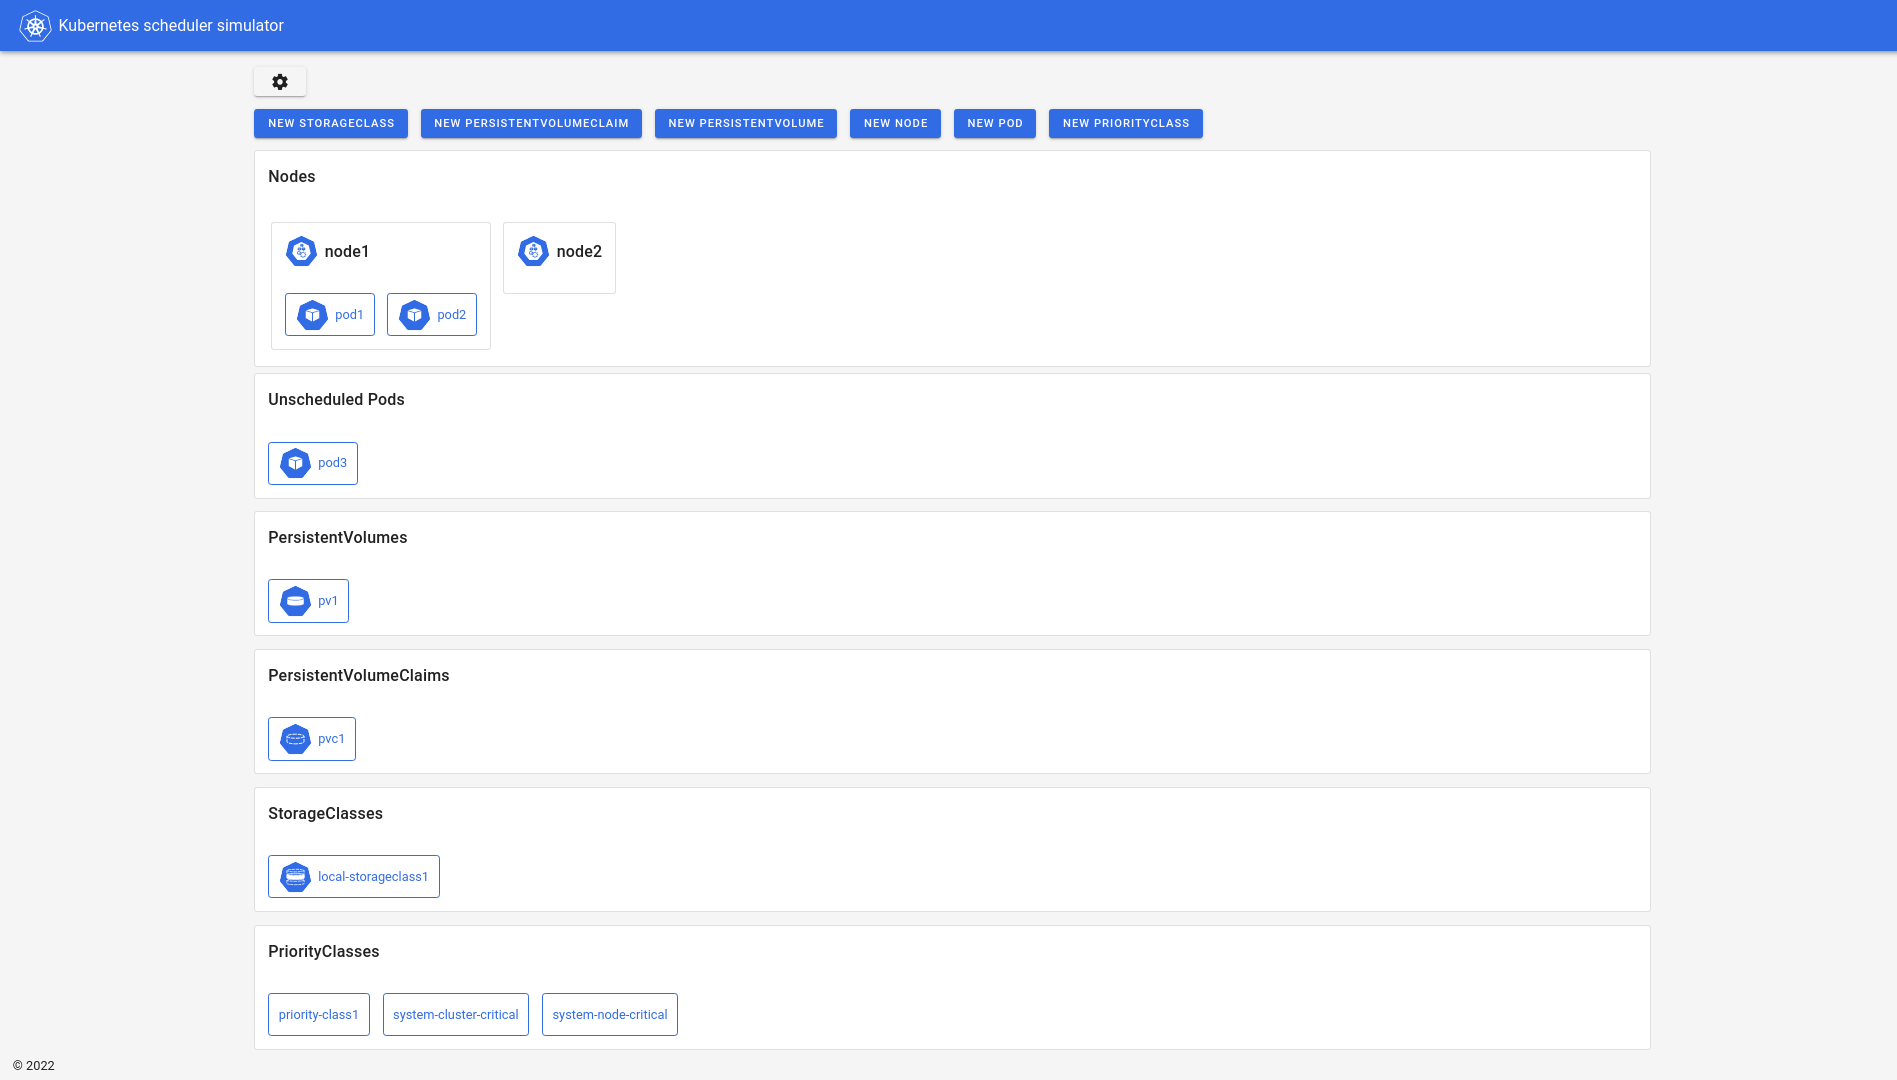Image resolution: width=1897 pixels, height=1080 pixels.
Task: Click the pod2 cube icon
Action: [x=414, y=315]
